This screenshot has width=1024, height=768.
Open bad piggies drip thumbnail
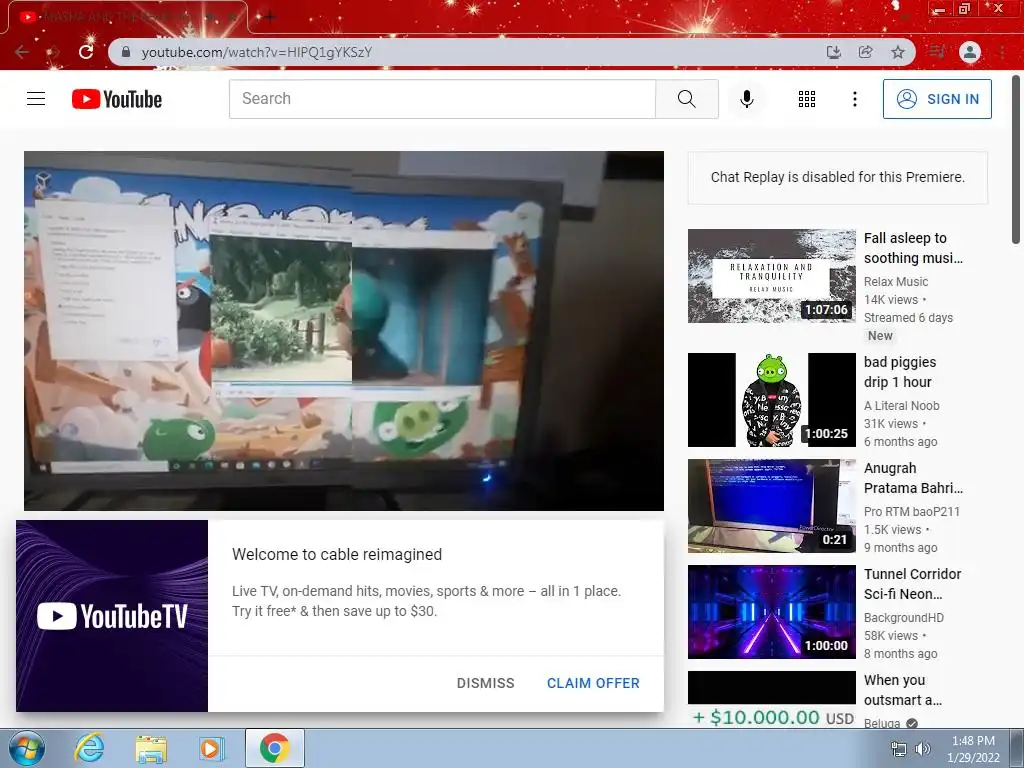pyautogui.click(x=771, y=400)
